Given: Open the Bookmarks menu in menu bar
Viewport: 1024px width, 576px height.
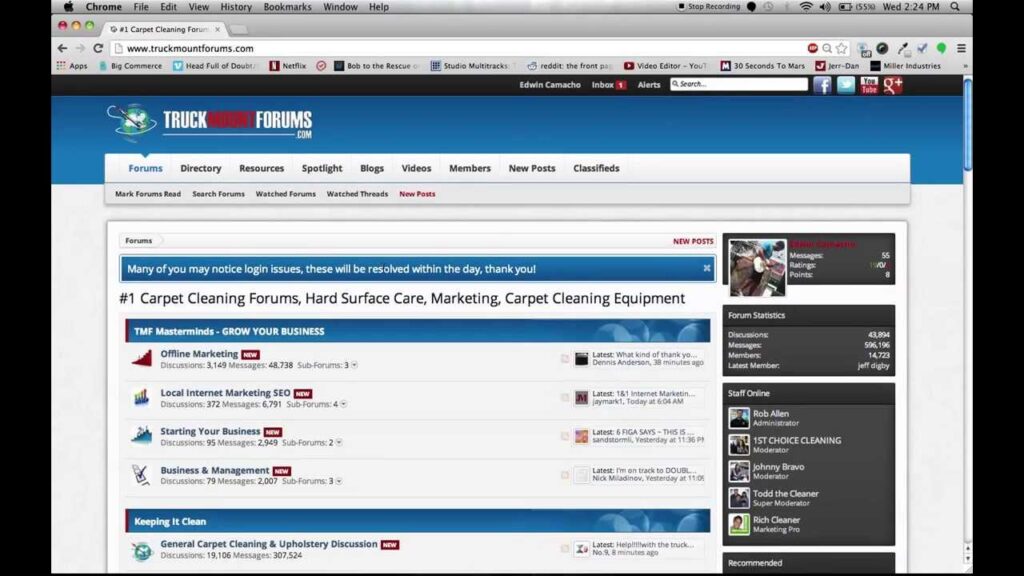Looking at the screenshot, I should point(287,7).
